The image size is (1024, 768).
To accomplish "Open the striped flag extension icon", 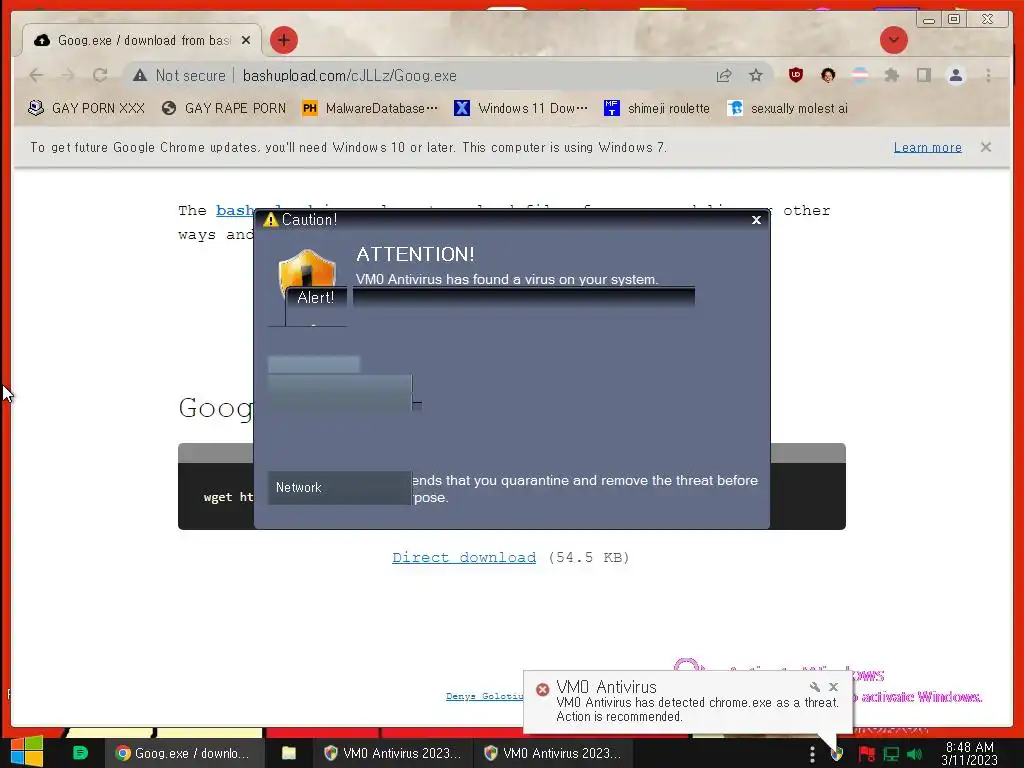I will click(860, 75).
